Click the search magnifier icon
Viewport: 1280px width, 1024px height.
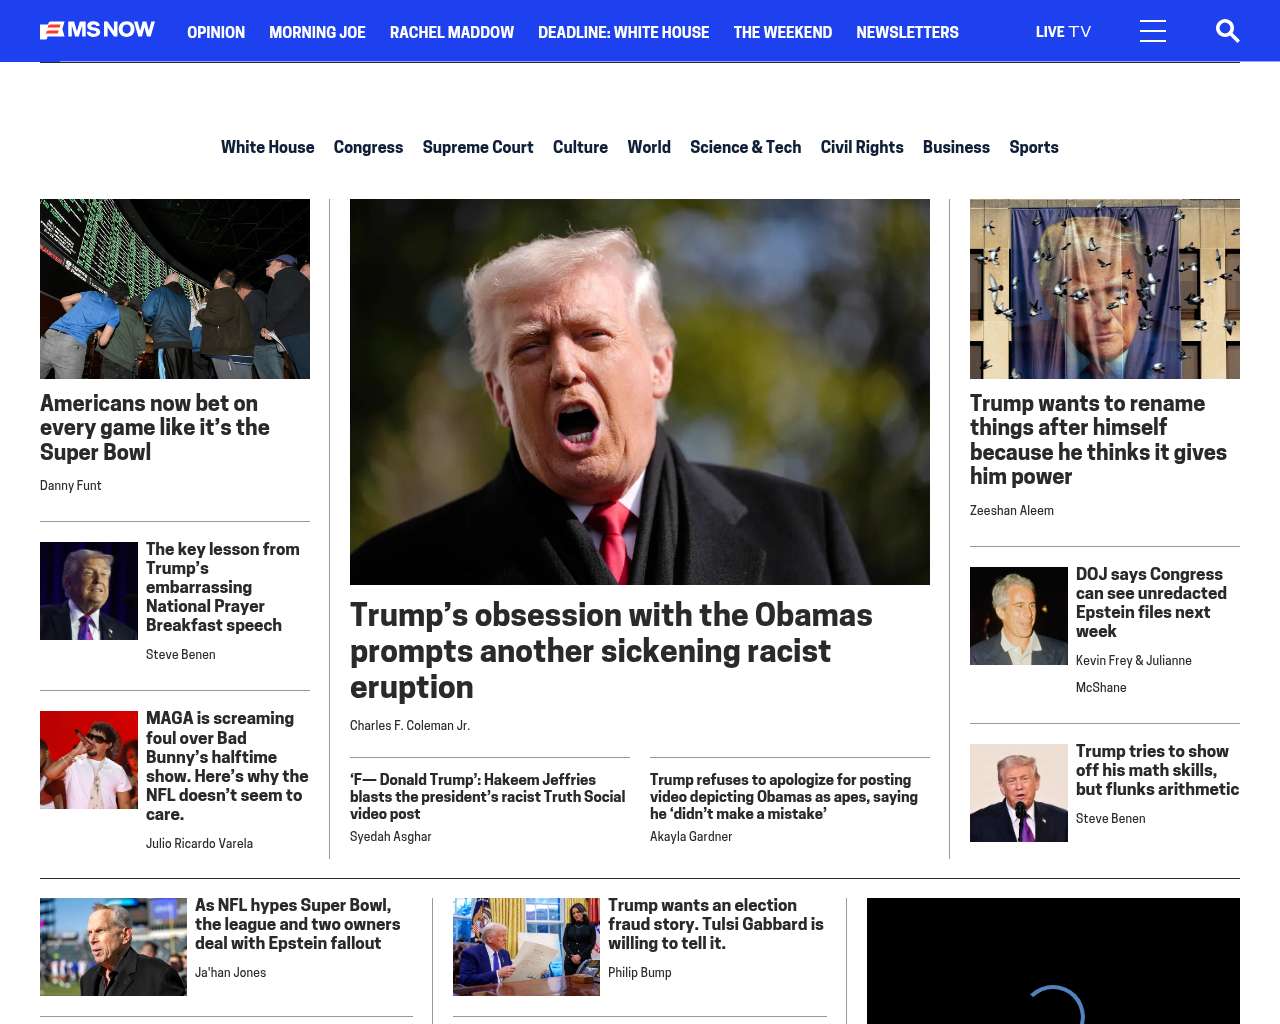(1227, 31)
